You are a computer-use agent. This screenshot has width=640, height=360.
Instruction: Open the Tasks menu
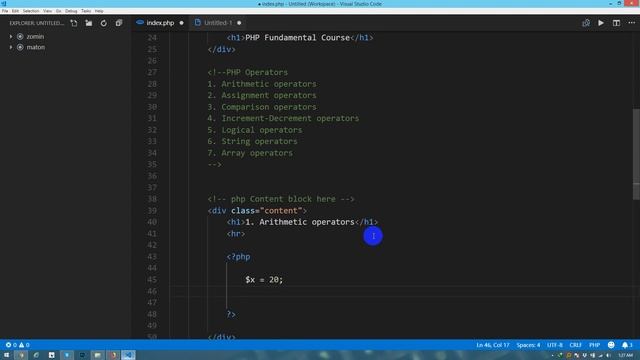(x=86, y=11)
